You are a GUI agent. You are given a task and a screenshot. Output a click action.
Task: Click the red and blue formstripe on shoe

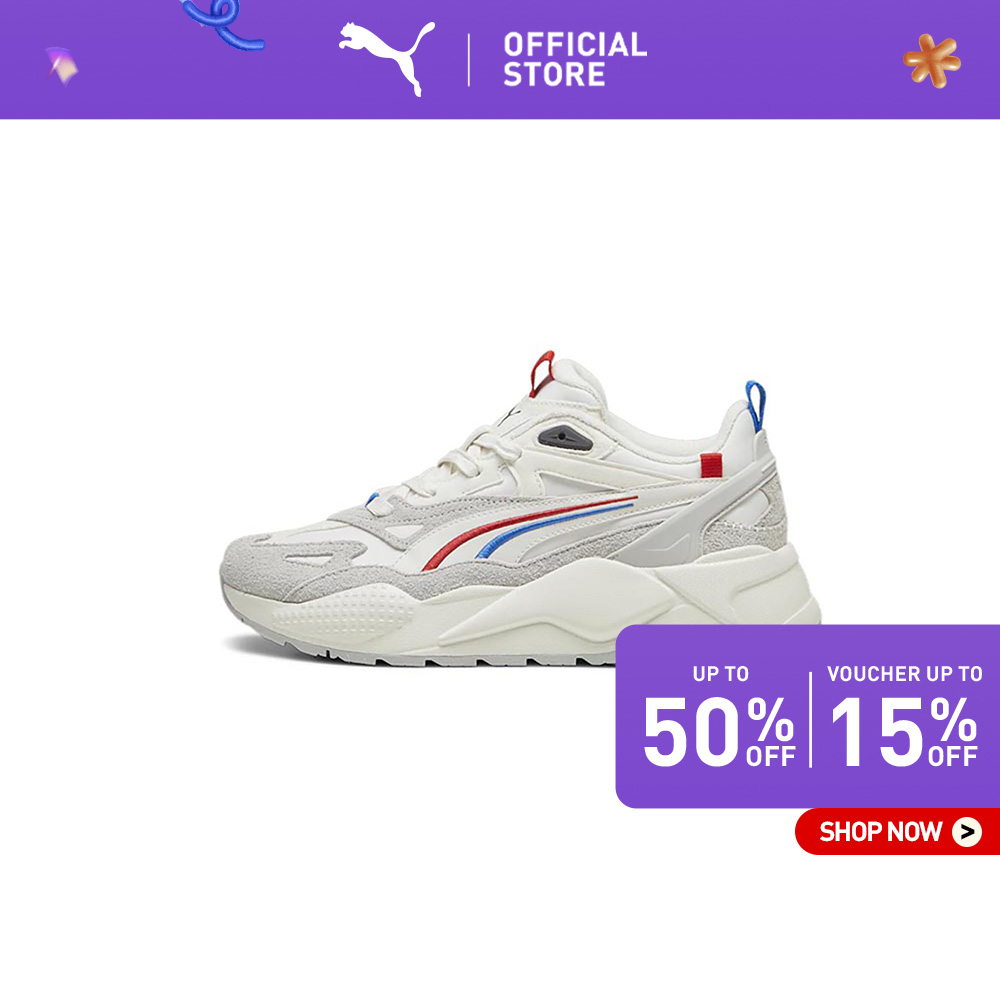point(529,533)
